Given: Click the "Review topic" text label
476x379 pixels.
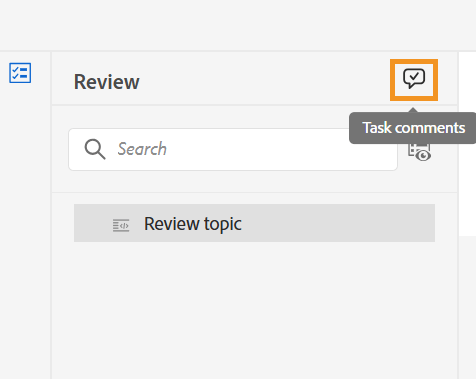Looking at the screenshot, I should click(193, 224).
